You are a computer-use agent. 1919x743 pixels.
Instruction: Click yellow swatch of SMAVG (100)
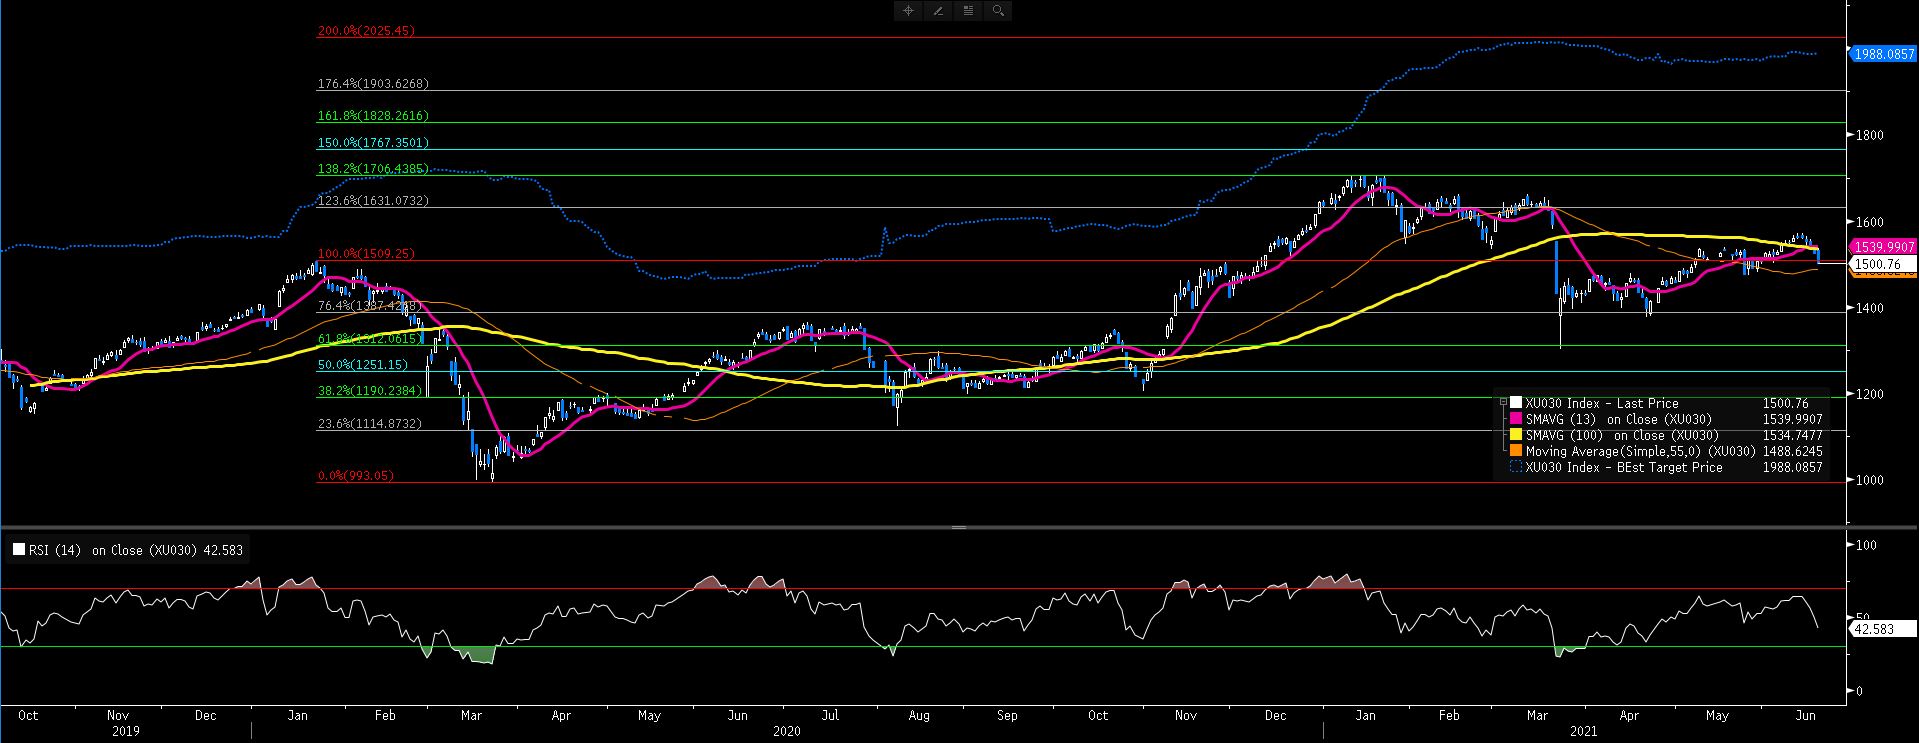1516,435
